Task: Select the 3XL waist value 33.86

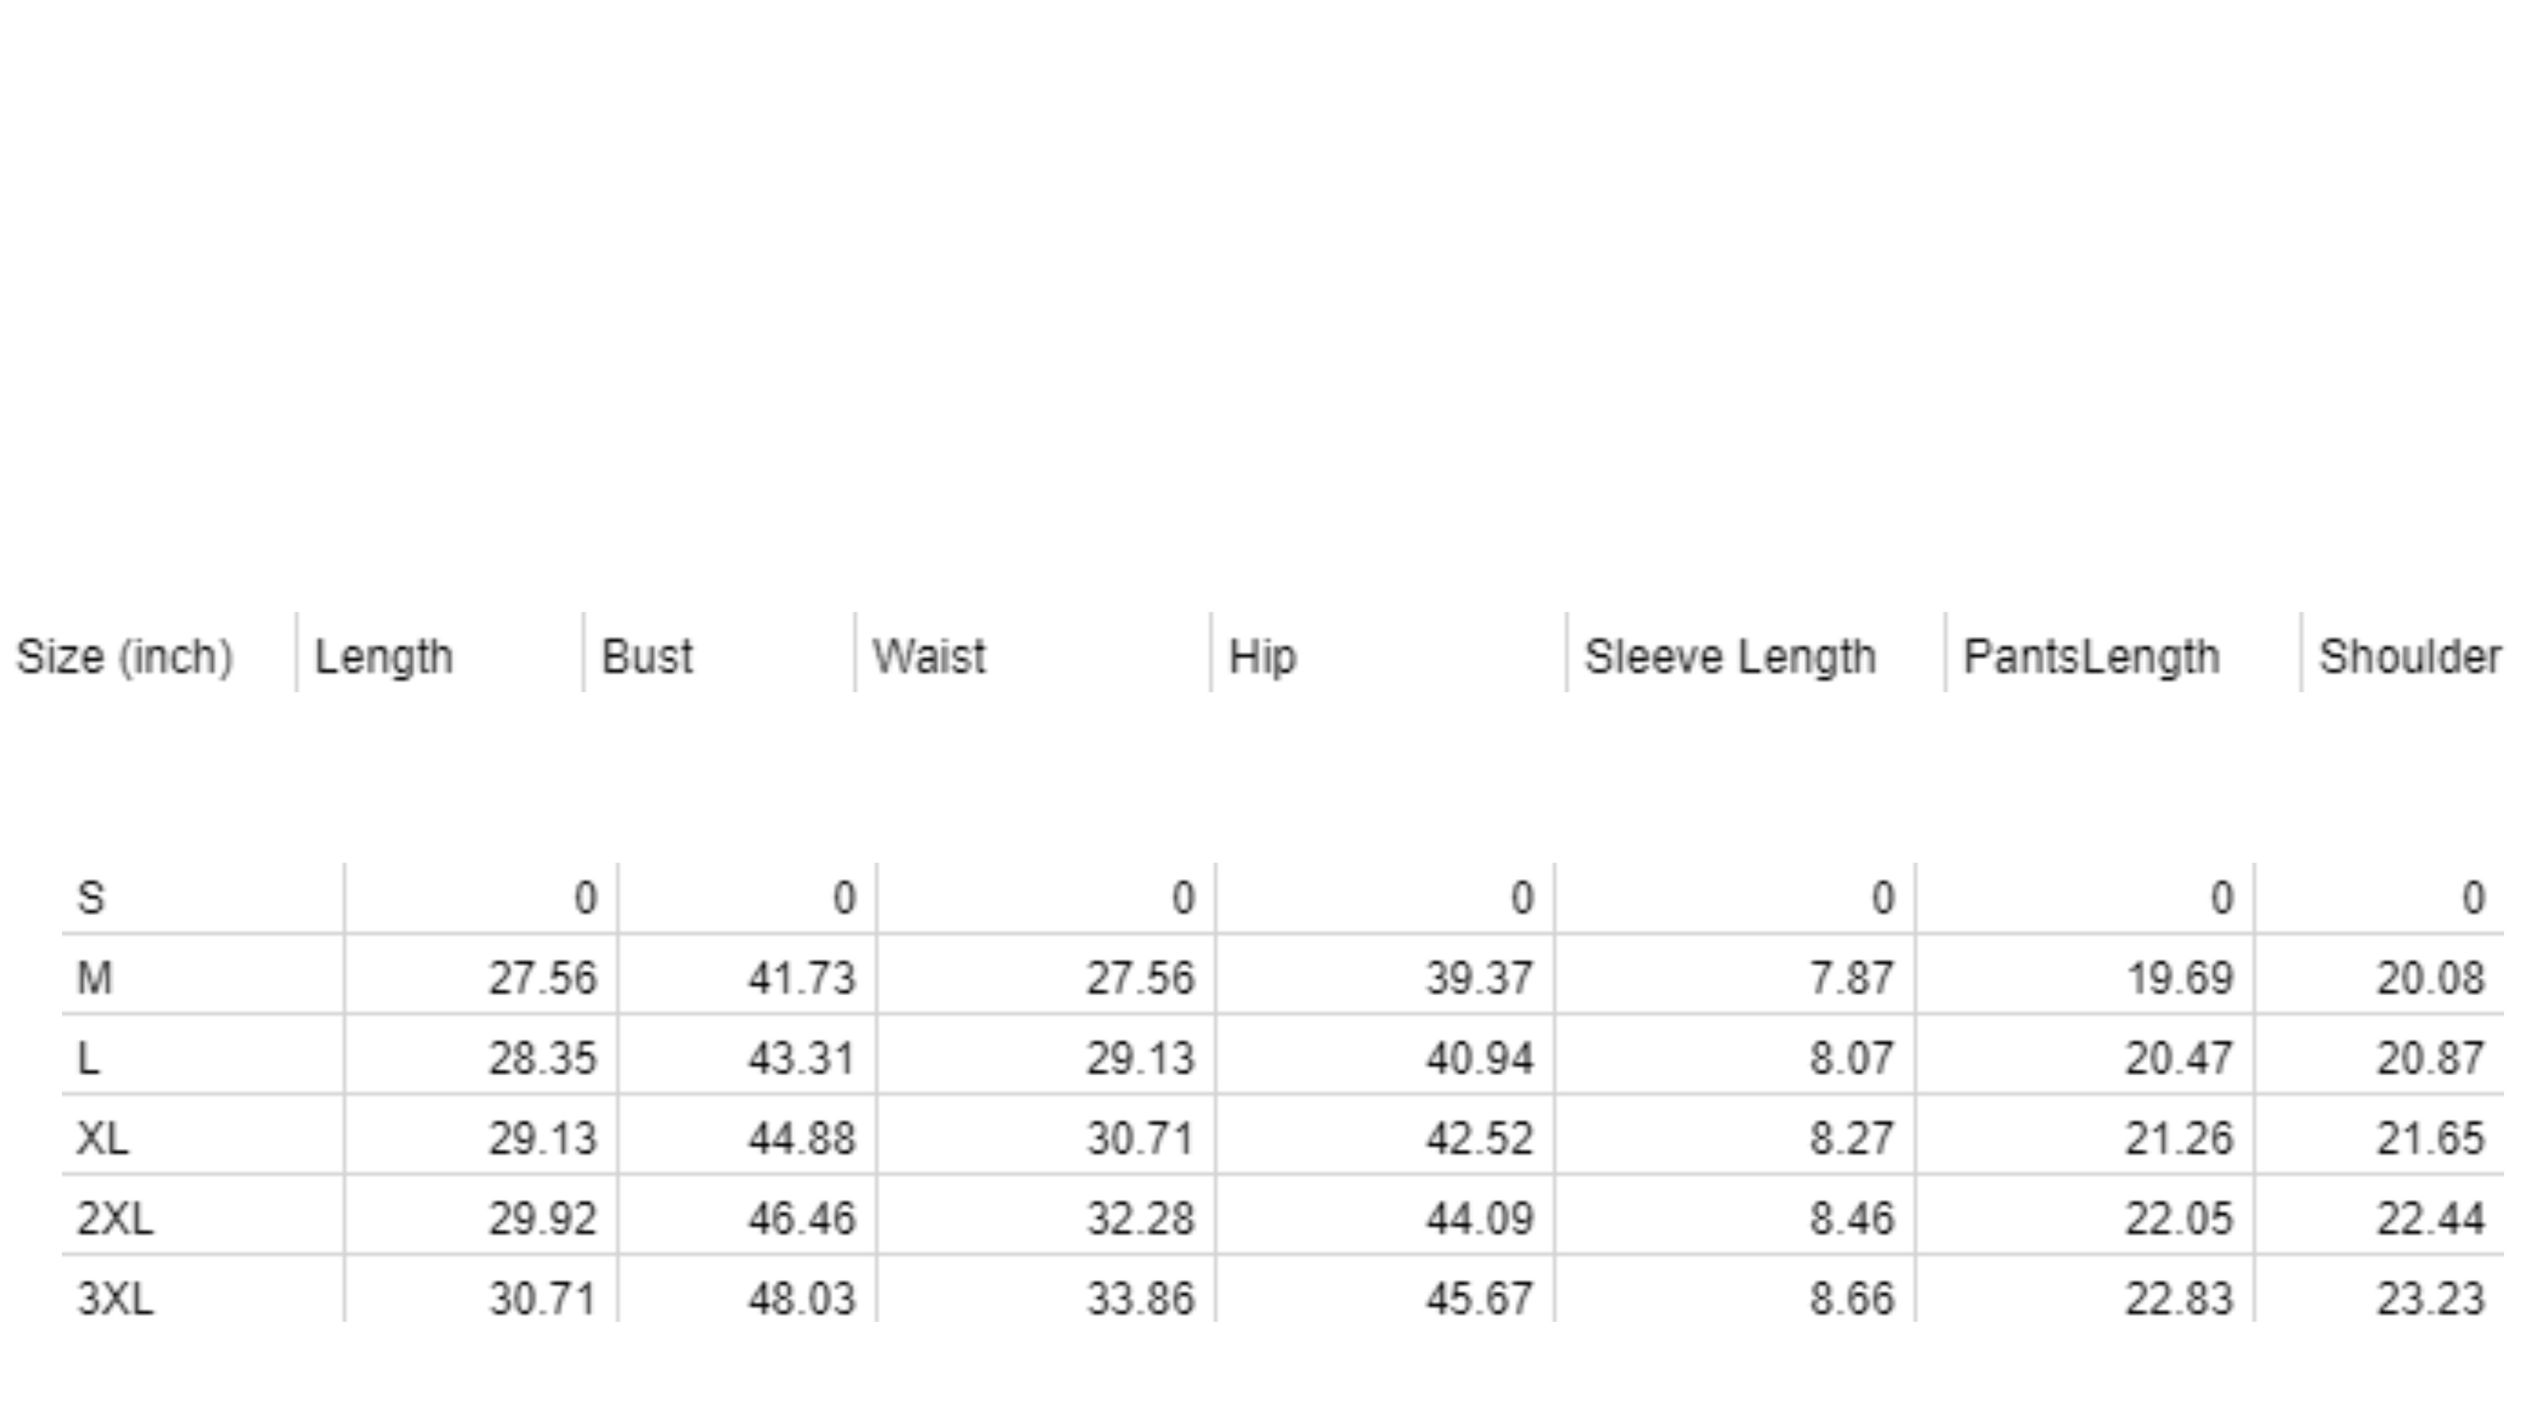Action: click(x=1140, y=1298)
